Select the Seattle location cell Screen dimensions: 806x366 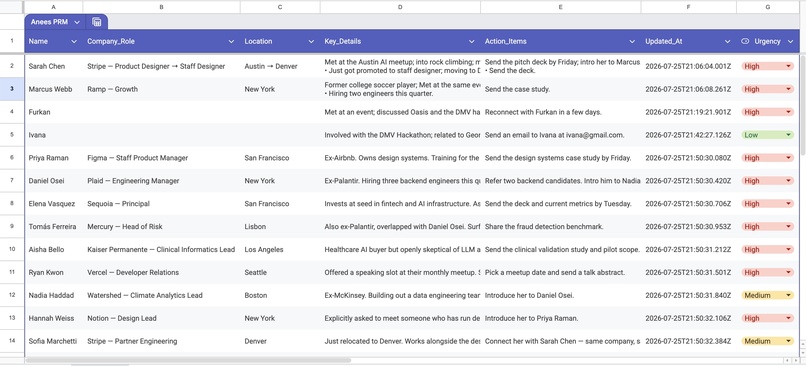(x=280, y=272)
